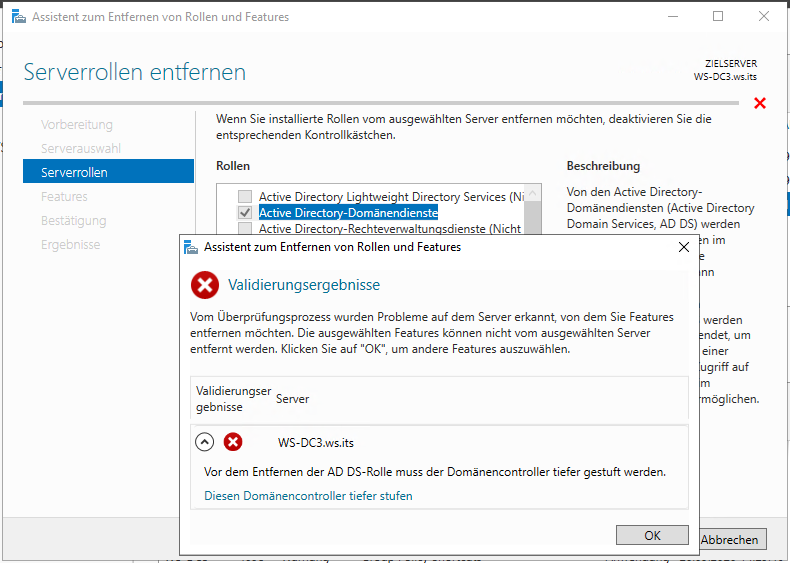Toggle Active Directory-Rechteverwaltungsdienste checkbox
The width and height of the screenshot is (790, 563).
245,228
